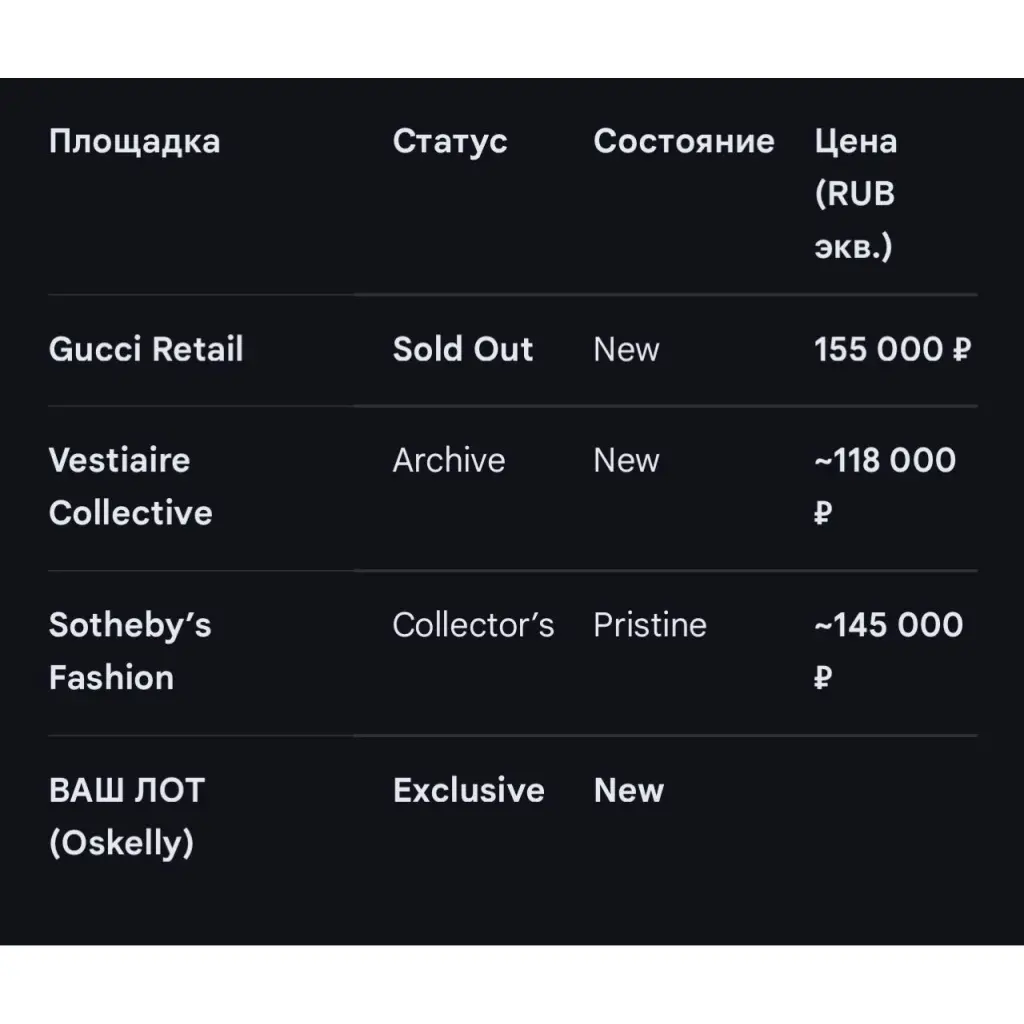This screenshot has height=1024, width=1024.
Task: Click the 155 000 ₽ price
Action: (x=892, y=349)
